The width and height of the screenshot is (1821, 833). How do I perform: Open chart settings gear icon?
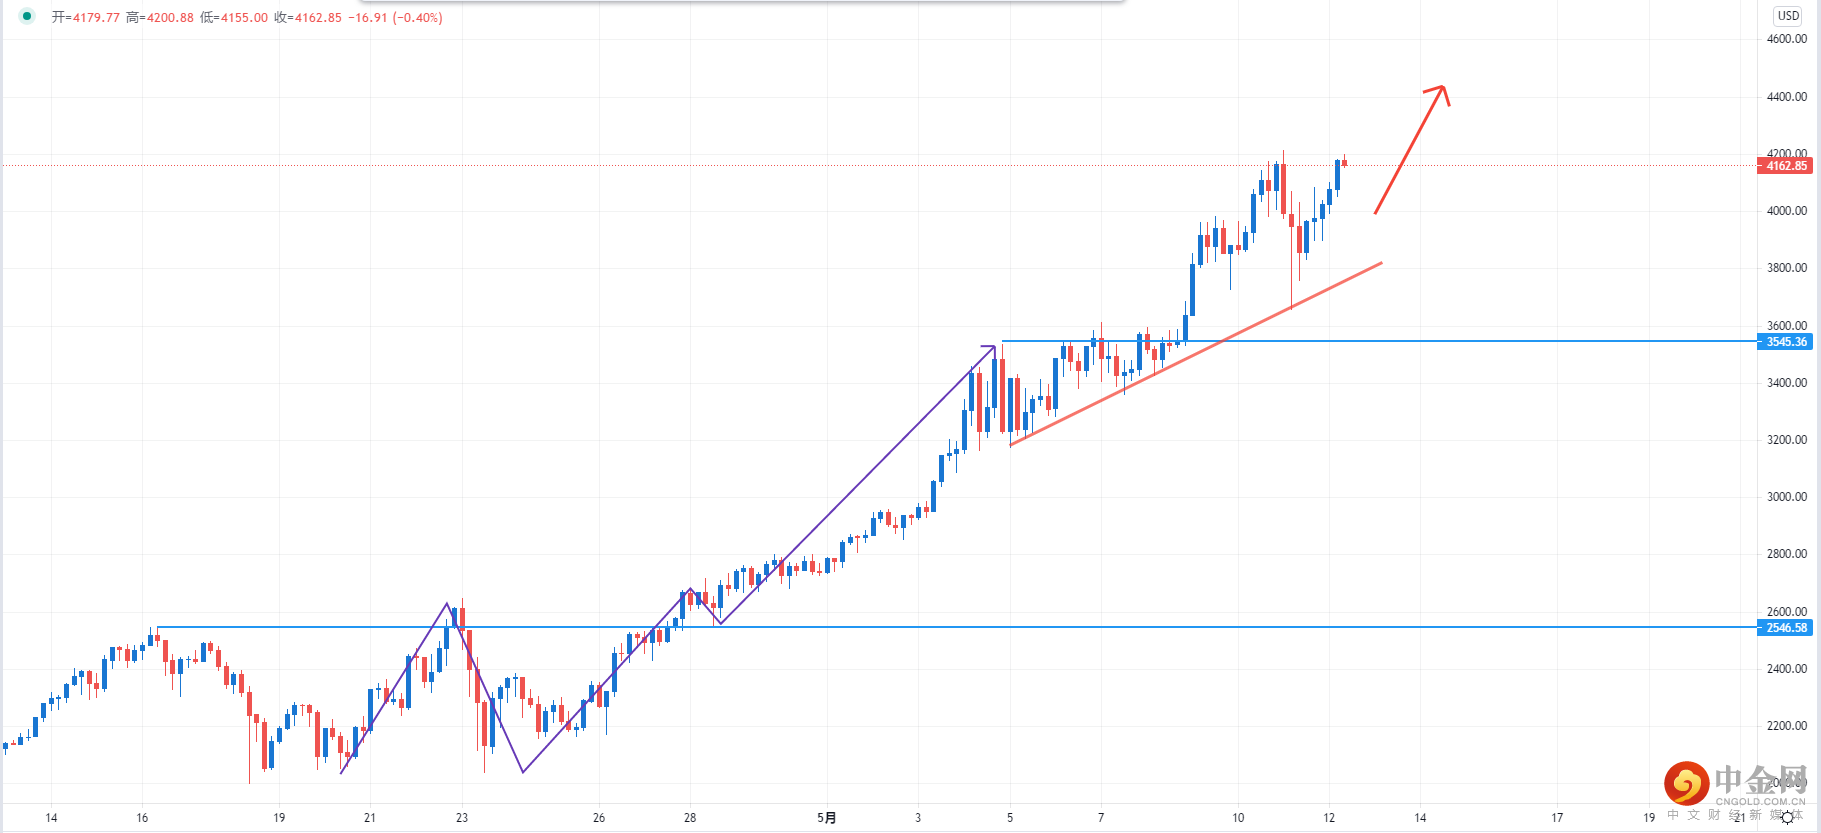coord(1788,817)
